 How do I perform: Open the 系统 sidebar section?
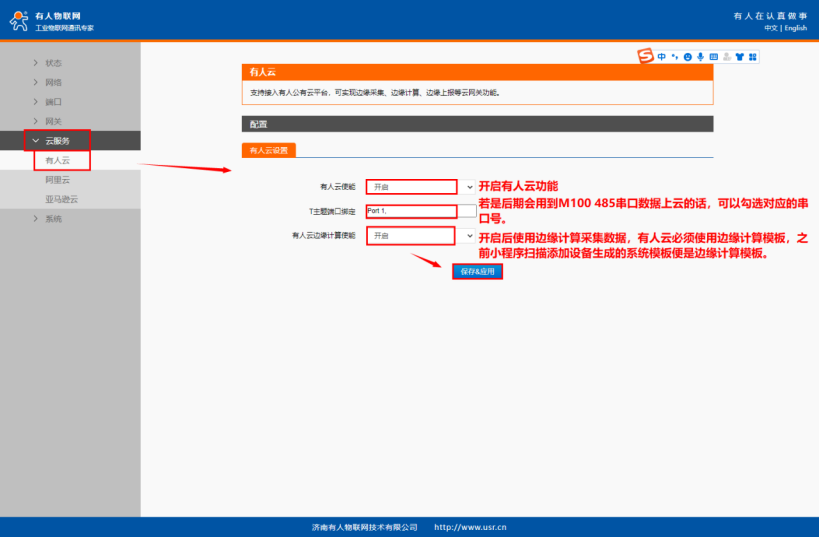[x=53, y=218]
